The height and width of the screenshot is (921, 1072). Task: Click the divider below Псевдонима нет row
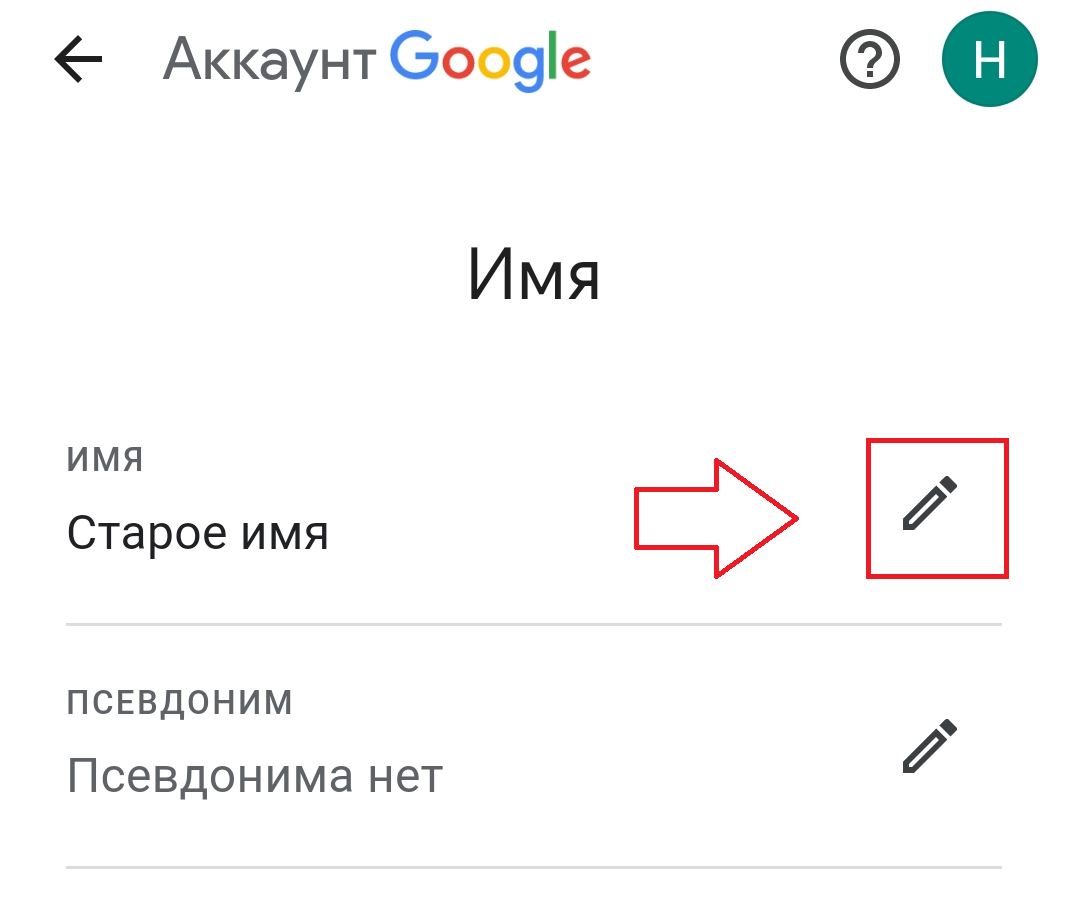[x=534, y=868]
